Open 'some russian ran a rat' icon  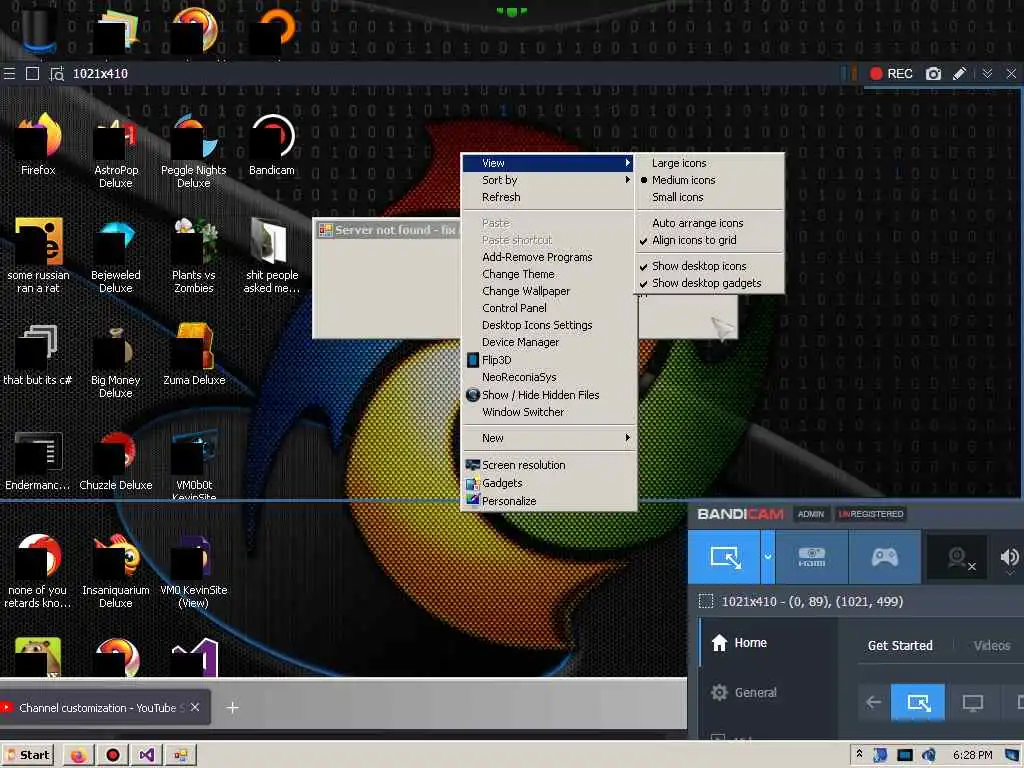click(38, 256)
